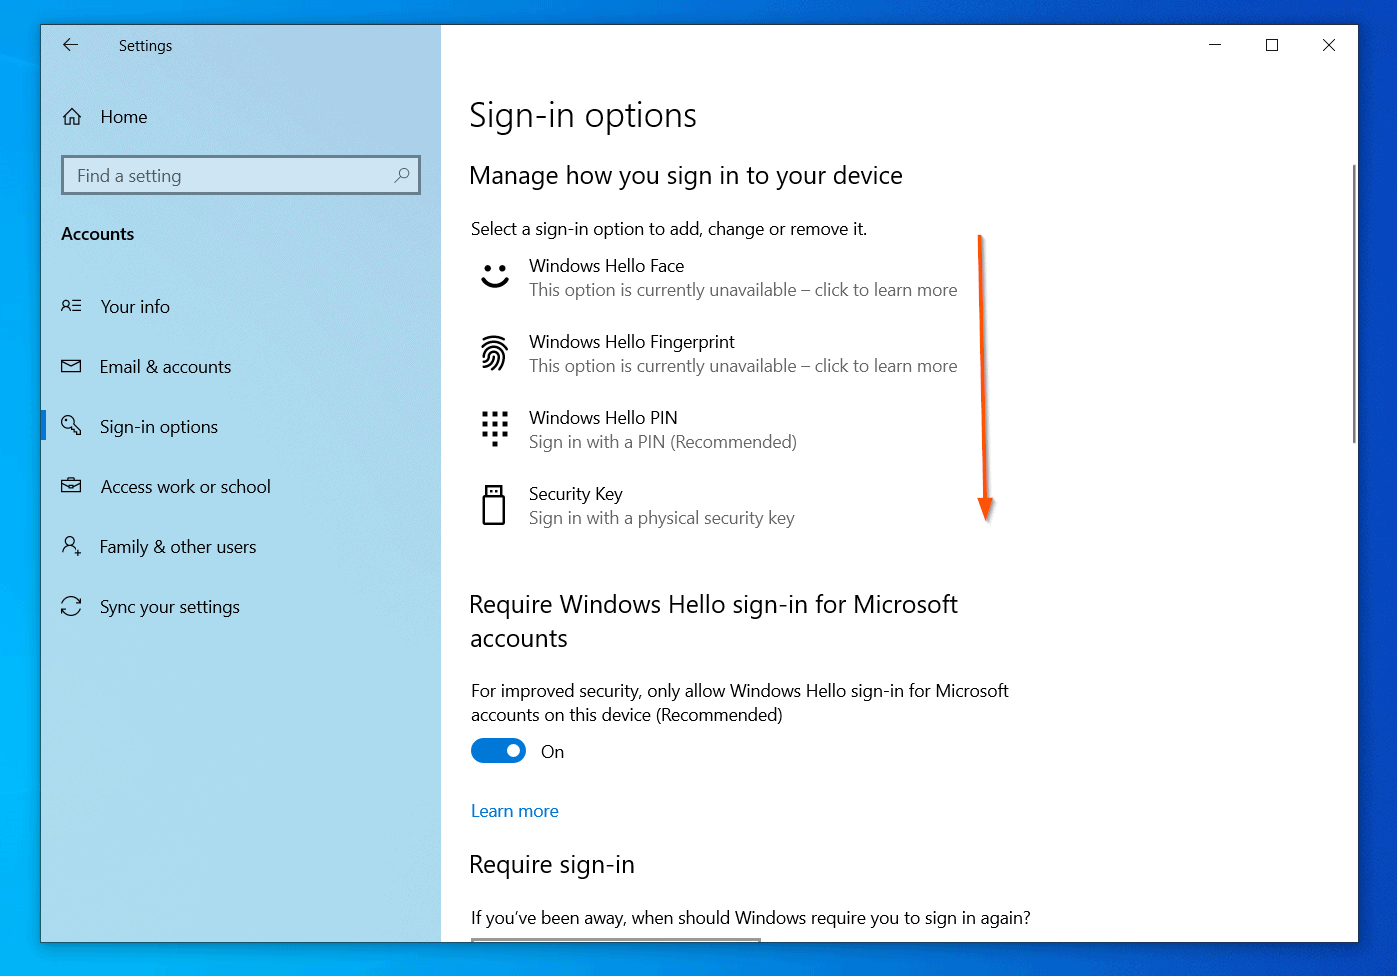Close the Settings window

click(x=1329, y=45)
